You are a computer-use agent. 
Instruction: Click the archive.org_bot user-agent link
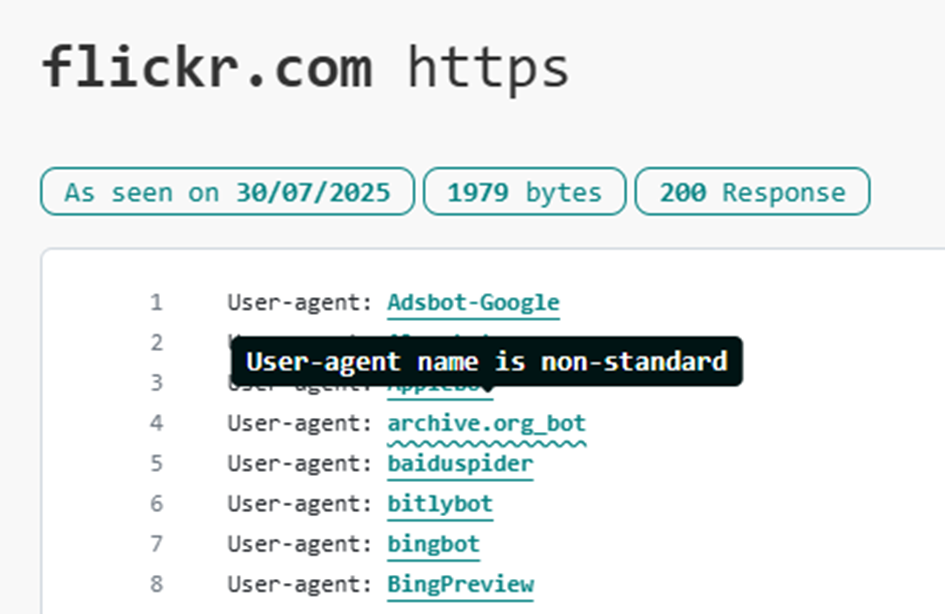point(486,424)
